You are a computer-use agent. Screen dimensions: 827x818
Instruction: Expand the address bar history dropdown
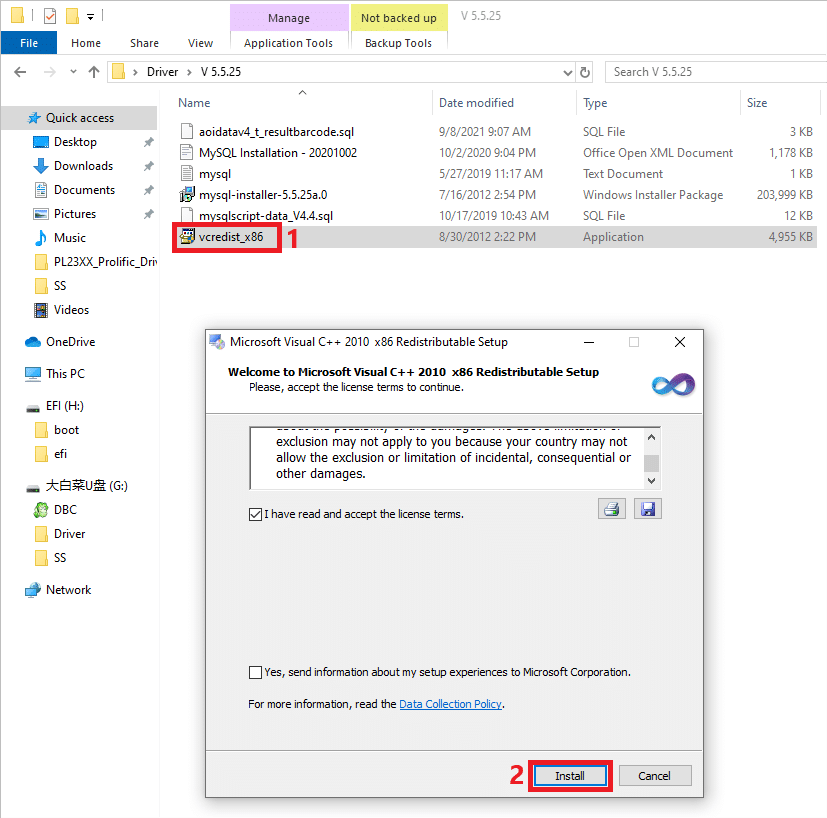[x=568, y=72]
